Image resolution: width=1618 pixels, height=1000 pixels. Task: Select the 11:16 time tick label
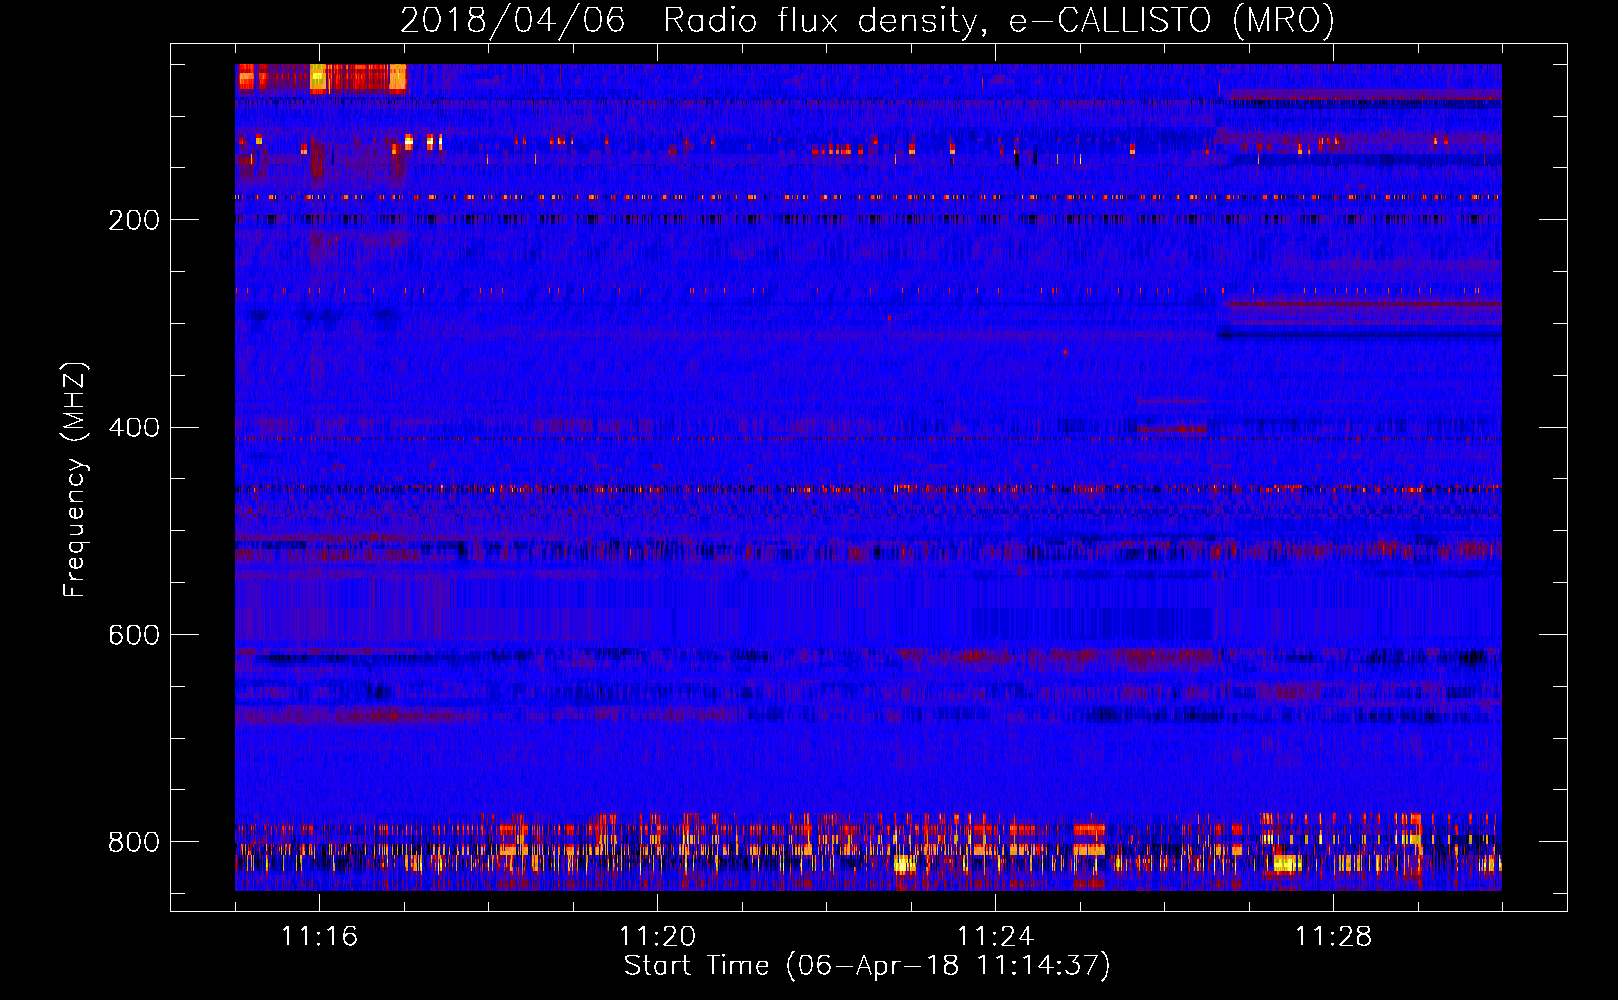(x=319, y=936)
